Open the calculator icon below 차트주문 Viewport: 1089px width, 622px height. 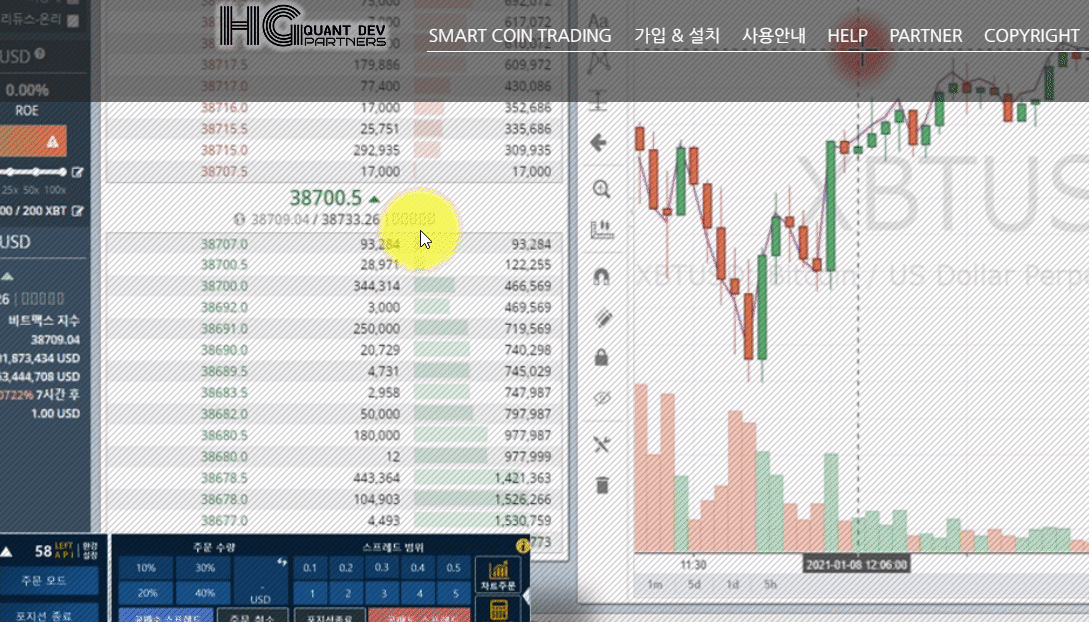coord(498,610)
